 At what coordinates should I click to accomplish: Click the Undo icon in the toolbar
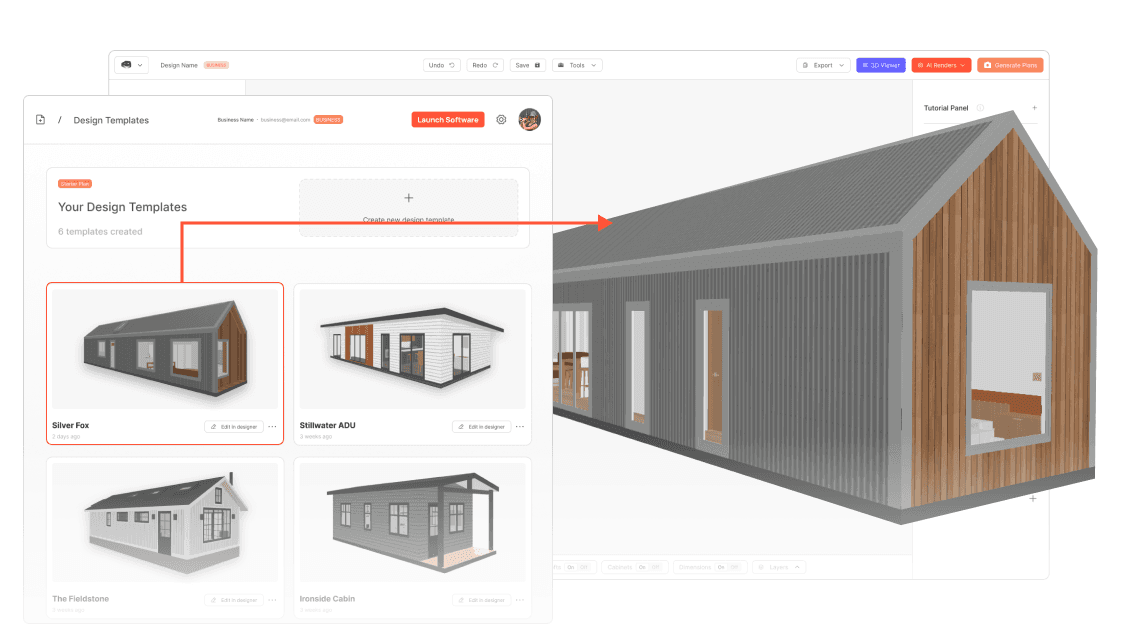coord(452,64)
